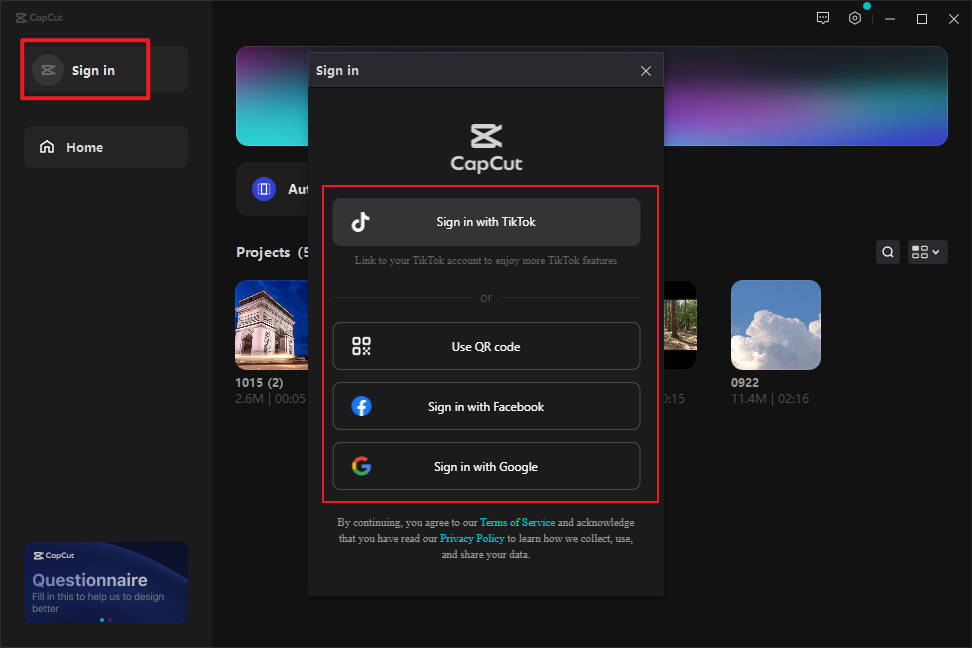This screenshot has height=648, width=972.
Task: Click the Projects heading
Action: (263, 252)
